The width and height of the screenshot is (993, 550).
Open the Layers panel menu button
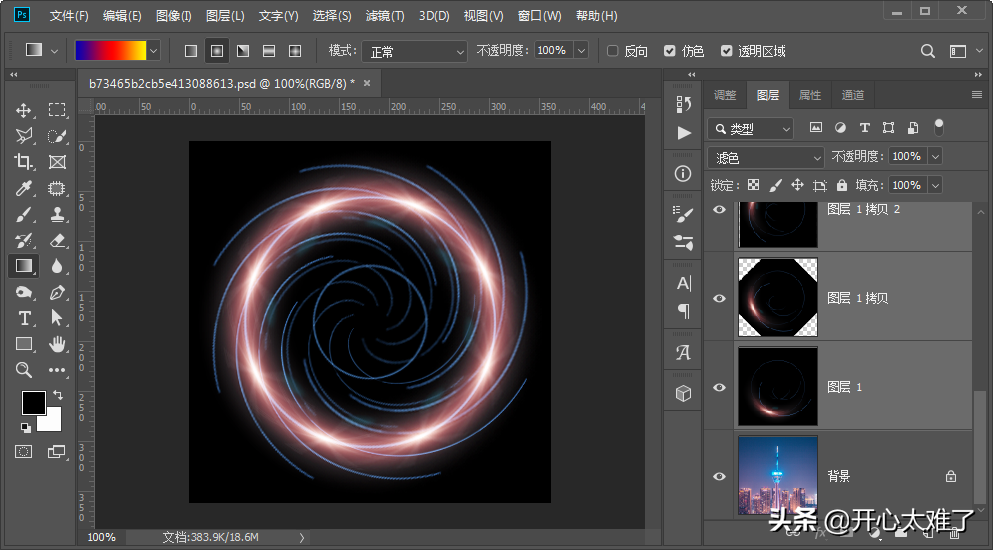click(x=977, y=95)
